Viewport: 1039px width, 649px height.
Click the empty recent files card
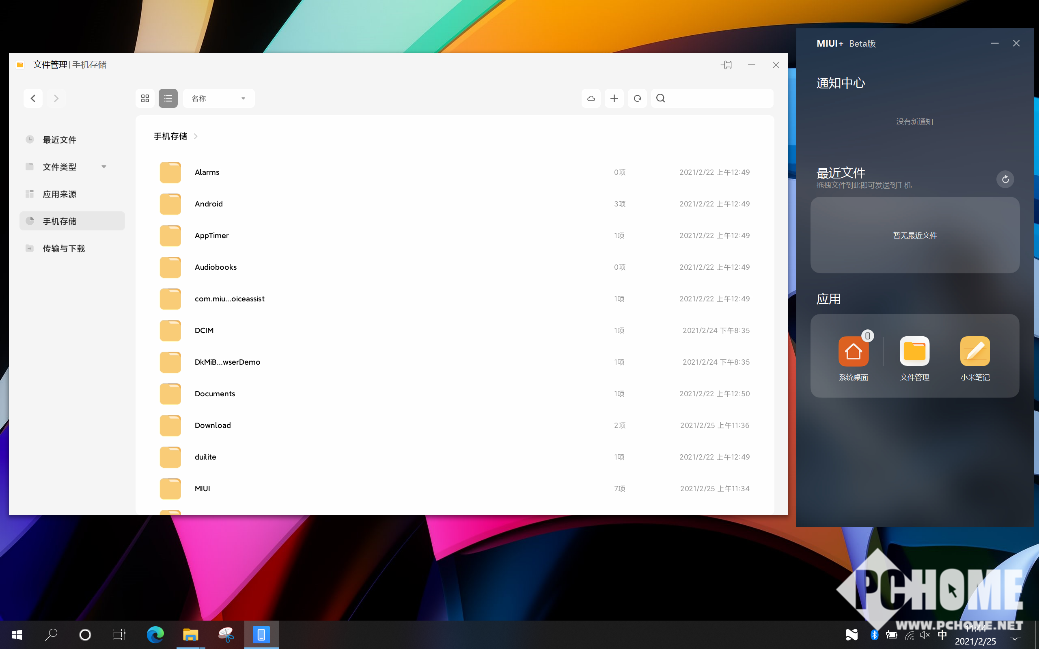click(915, 235)
